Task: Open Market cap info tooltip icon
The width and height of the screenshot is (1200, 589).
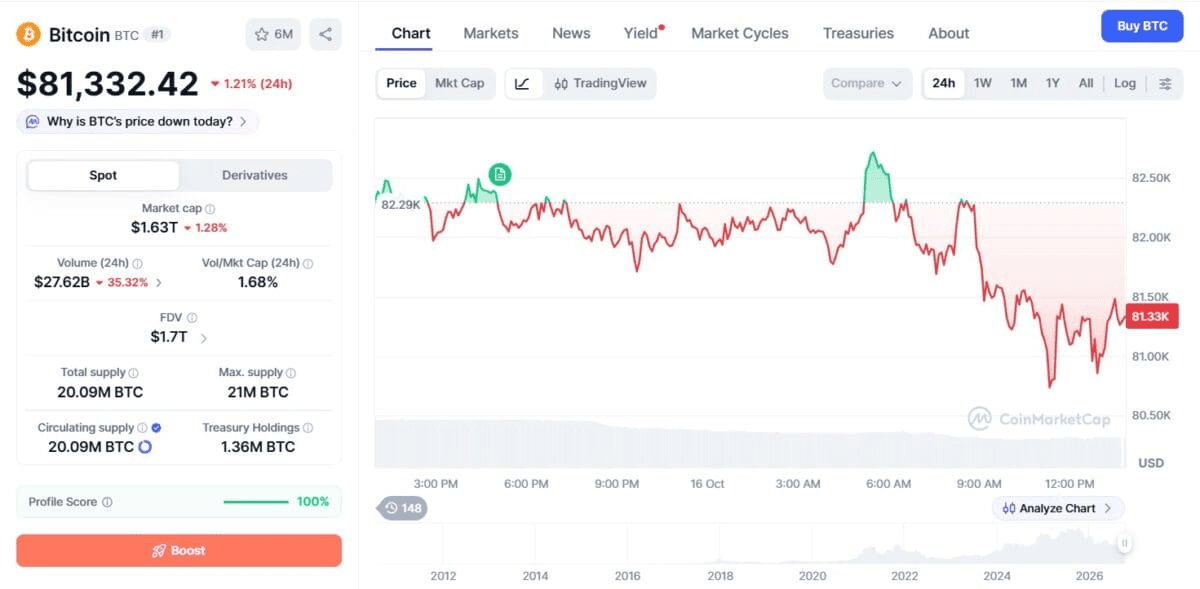Action: 210,209
